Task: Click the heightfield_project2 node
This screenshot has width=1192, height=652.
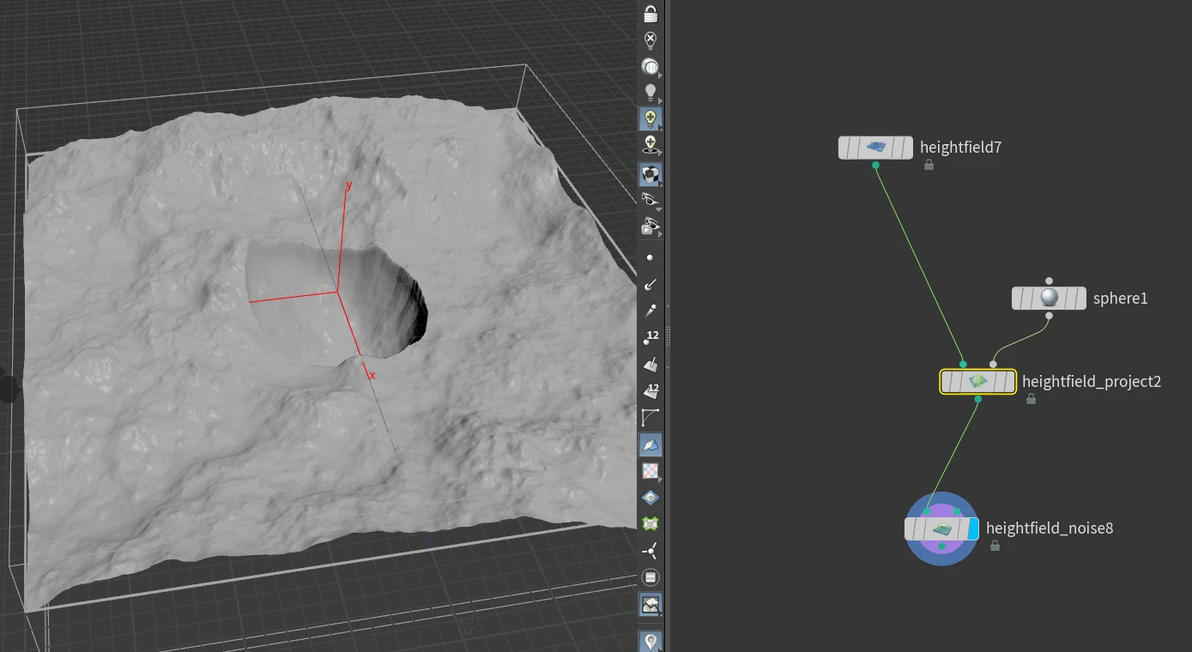Action: pyautogui.click(x=977, y=382)
